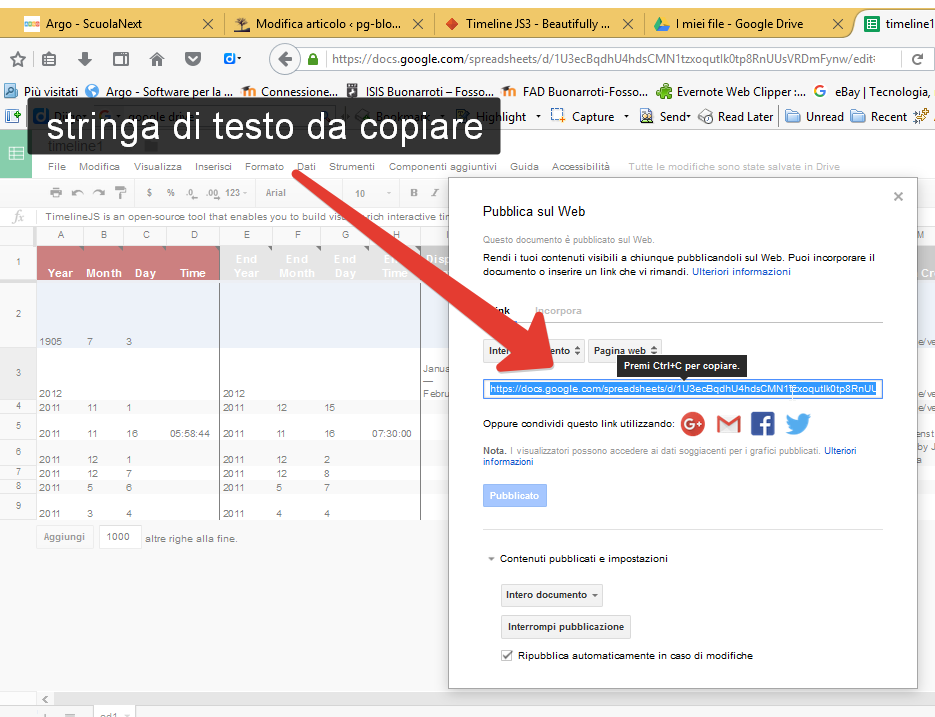Screen dimensions: 935x717
Task: Open the Diigo toolbar icon
Action: (232, 58)
